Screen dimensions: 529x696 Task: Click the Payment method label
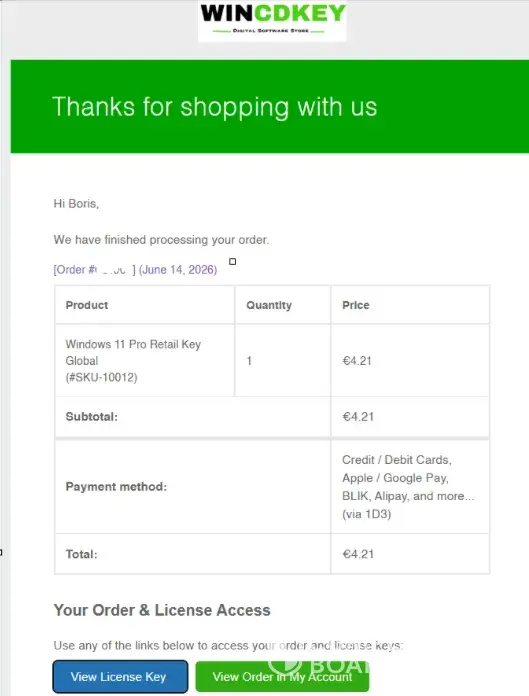pyautogui.click(x=116, y=486)
